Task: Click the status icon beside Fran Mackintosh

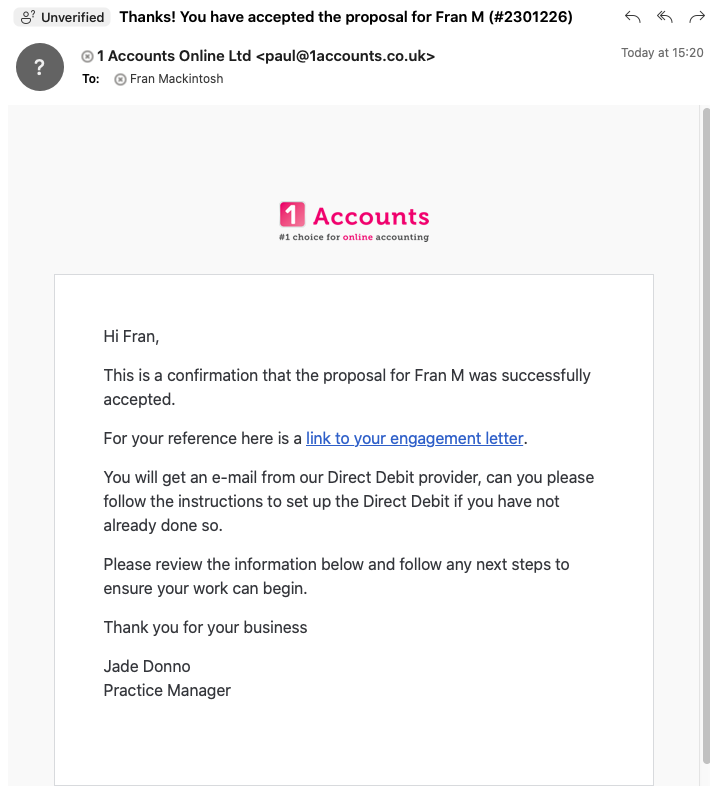Action: (120, 79)
